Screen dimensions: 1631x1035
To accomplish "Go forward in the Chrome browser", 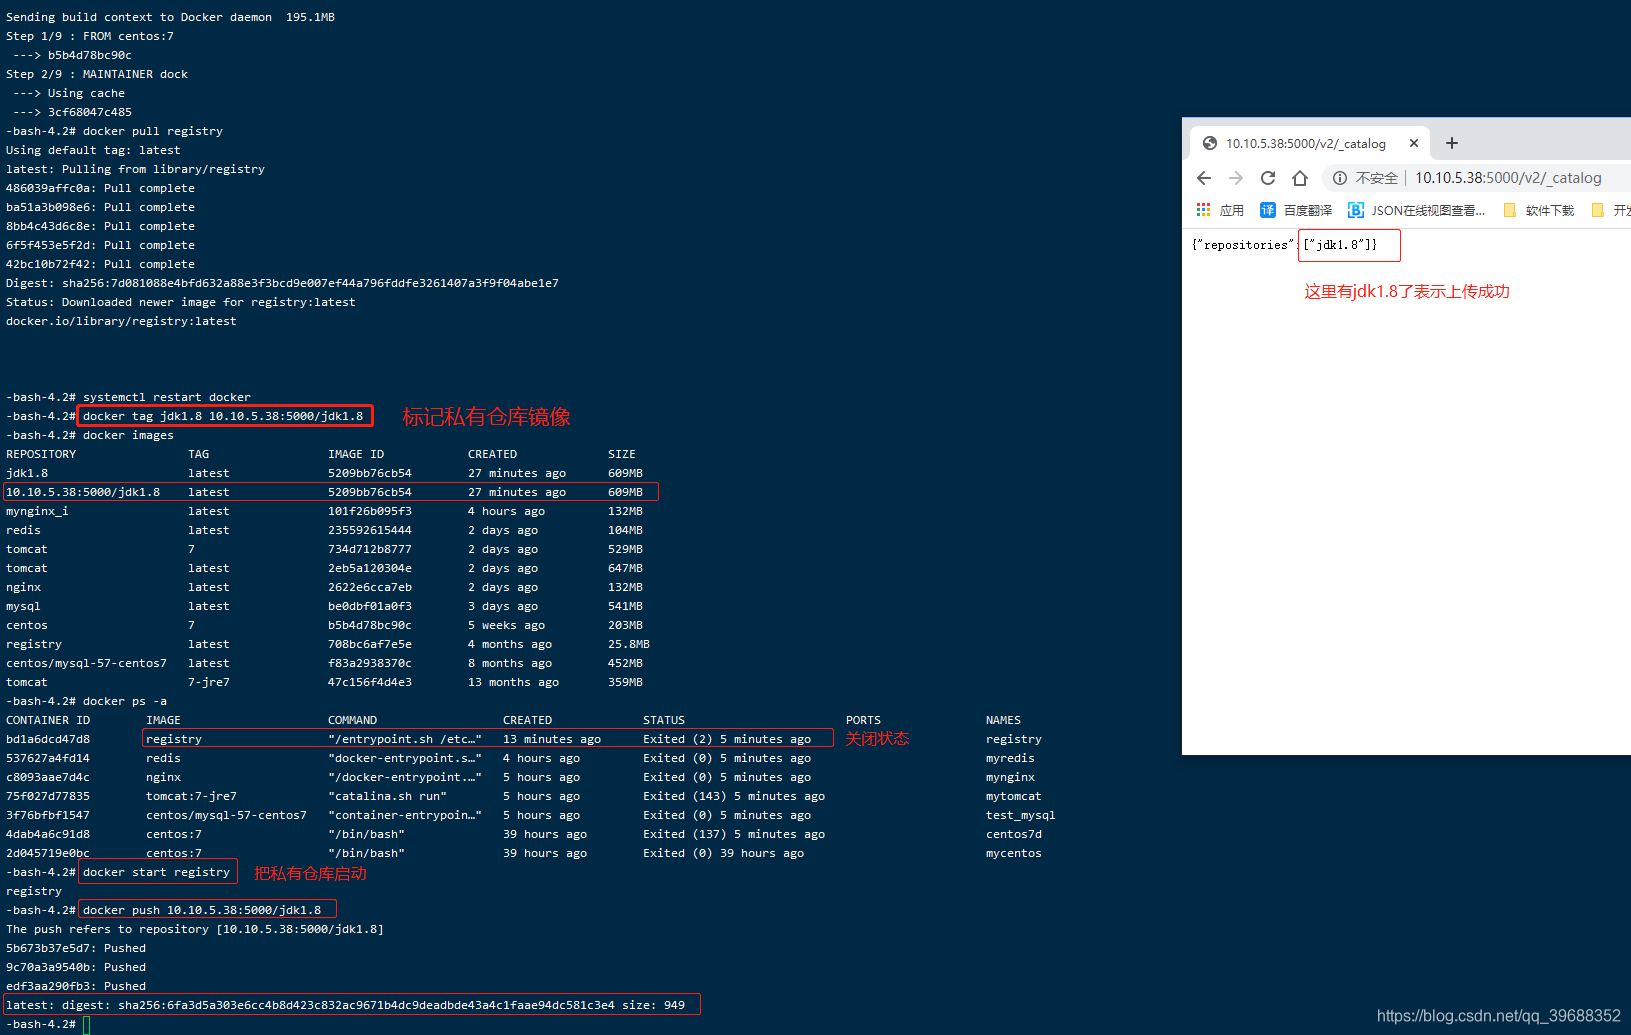I will click(1236, 178).
